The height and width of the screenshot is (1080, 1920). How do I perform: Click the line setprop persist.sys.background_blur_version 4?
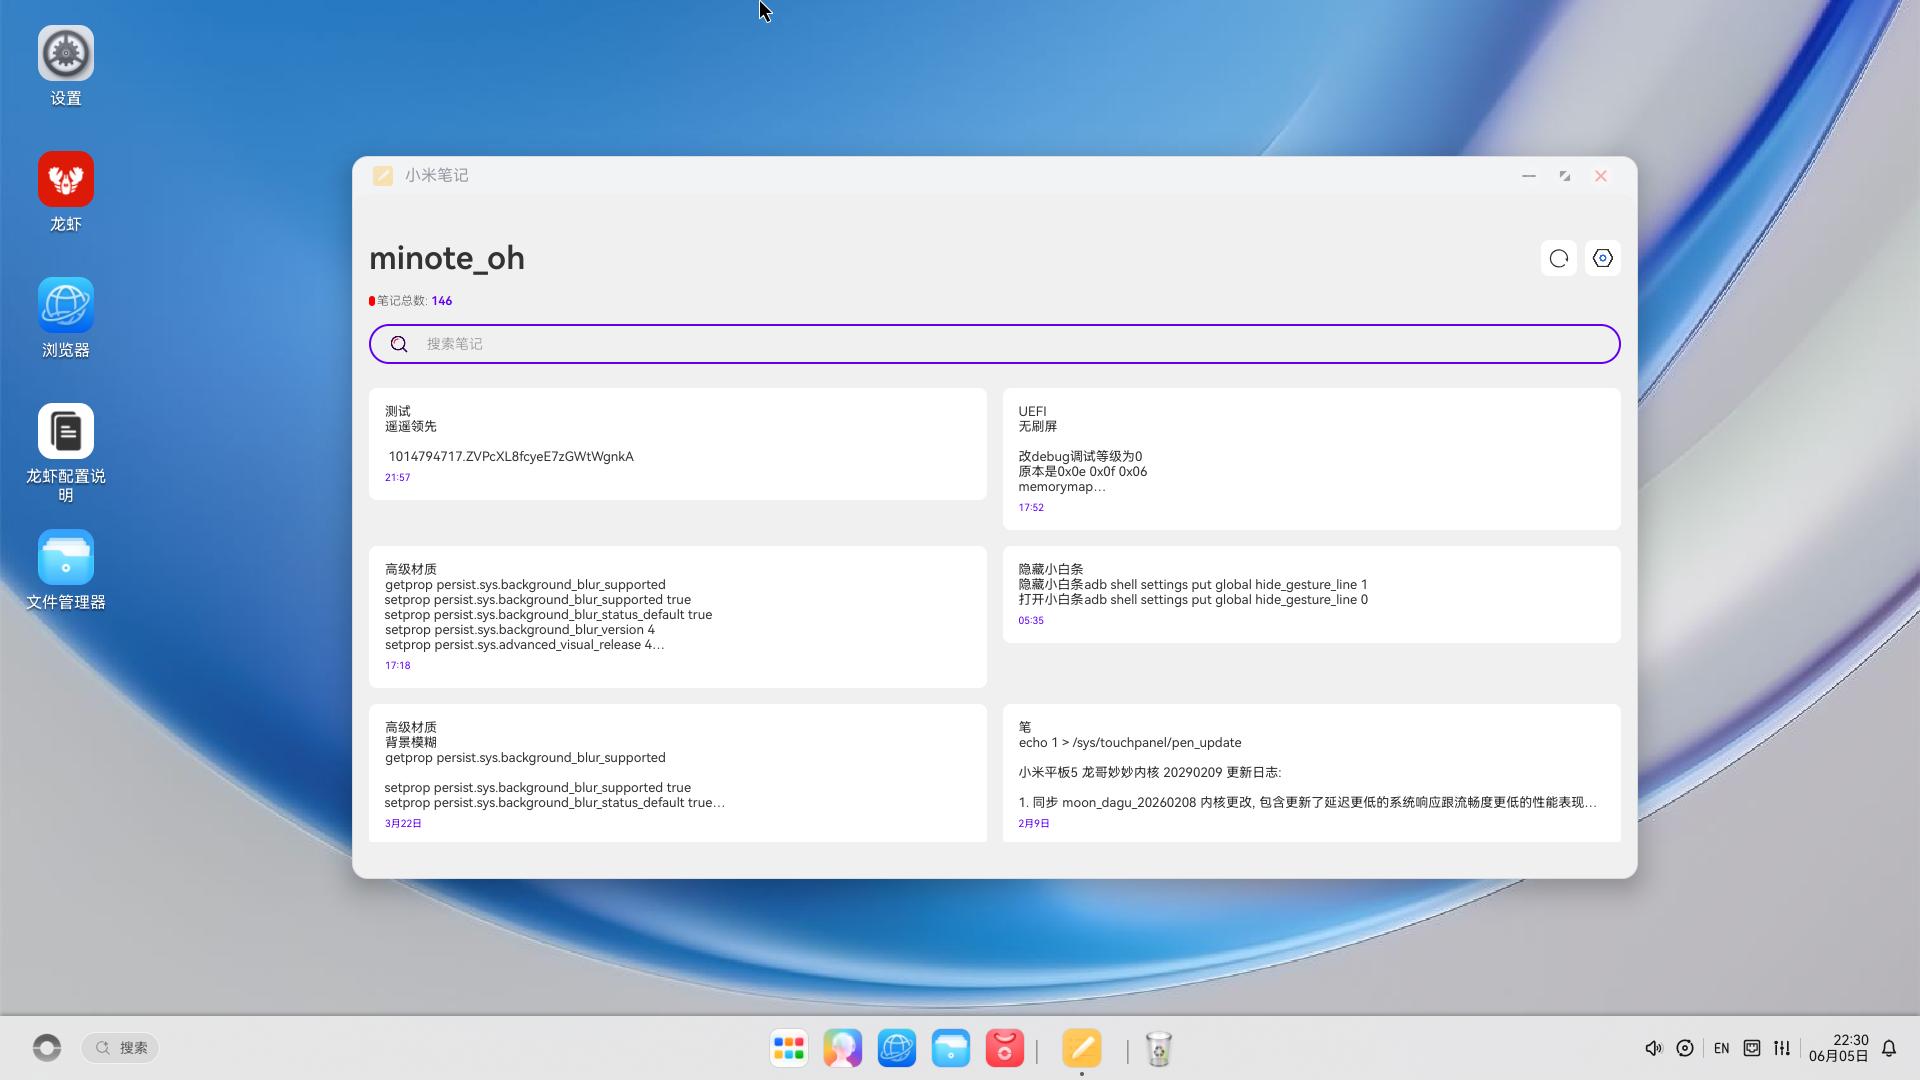520,630
